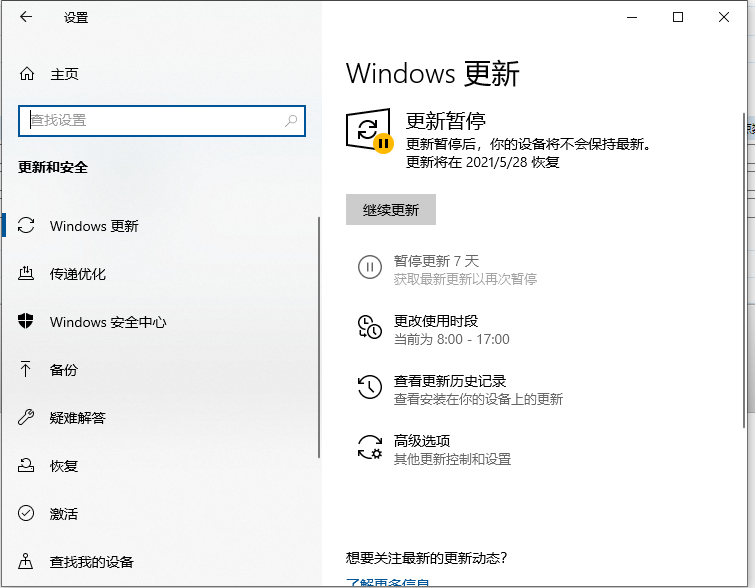Screen dimensions: 755x588
Task: Select 激活 from the sidebar
Action: [64, 514]
